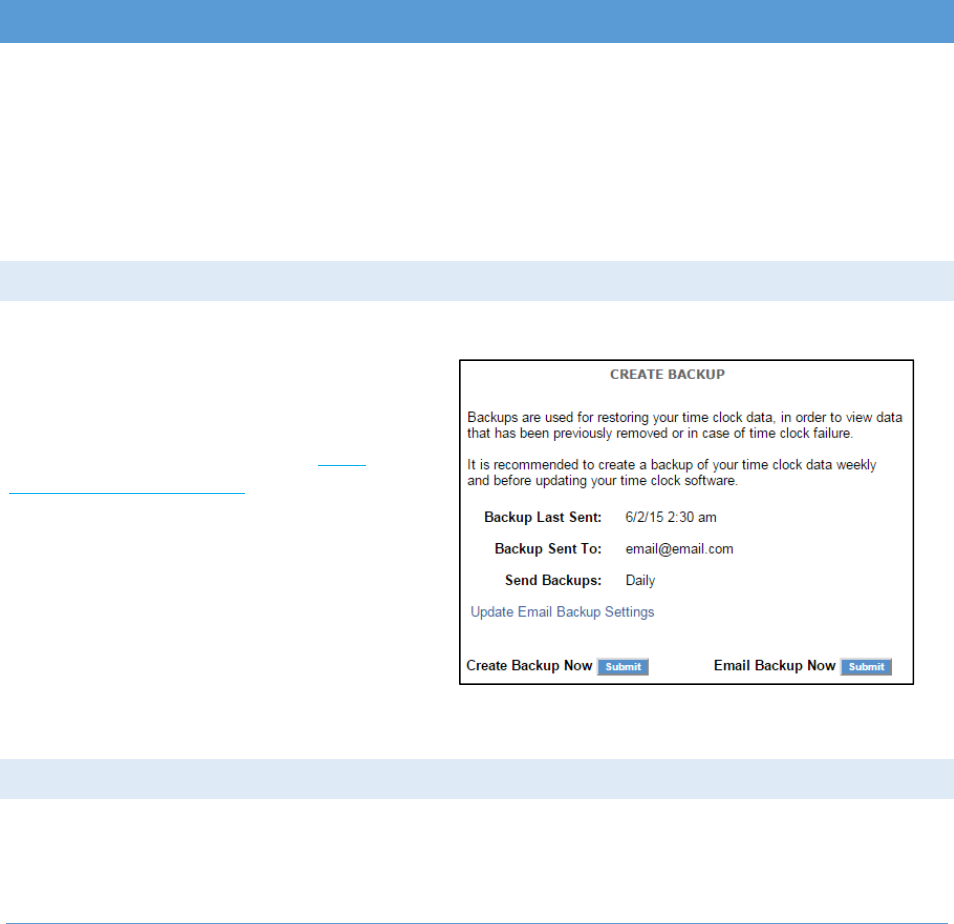Select the CREATE BACKUP heading text

667,375
